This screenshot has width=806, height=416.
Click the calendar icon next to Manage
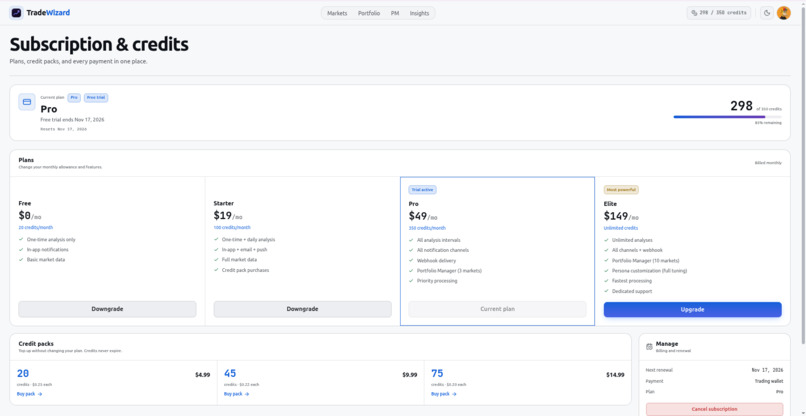click(649, 347)
